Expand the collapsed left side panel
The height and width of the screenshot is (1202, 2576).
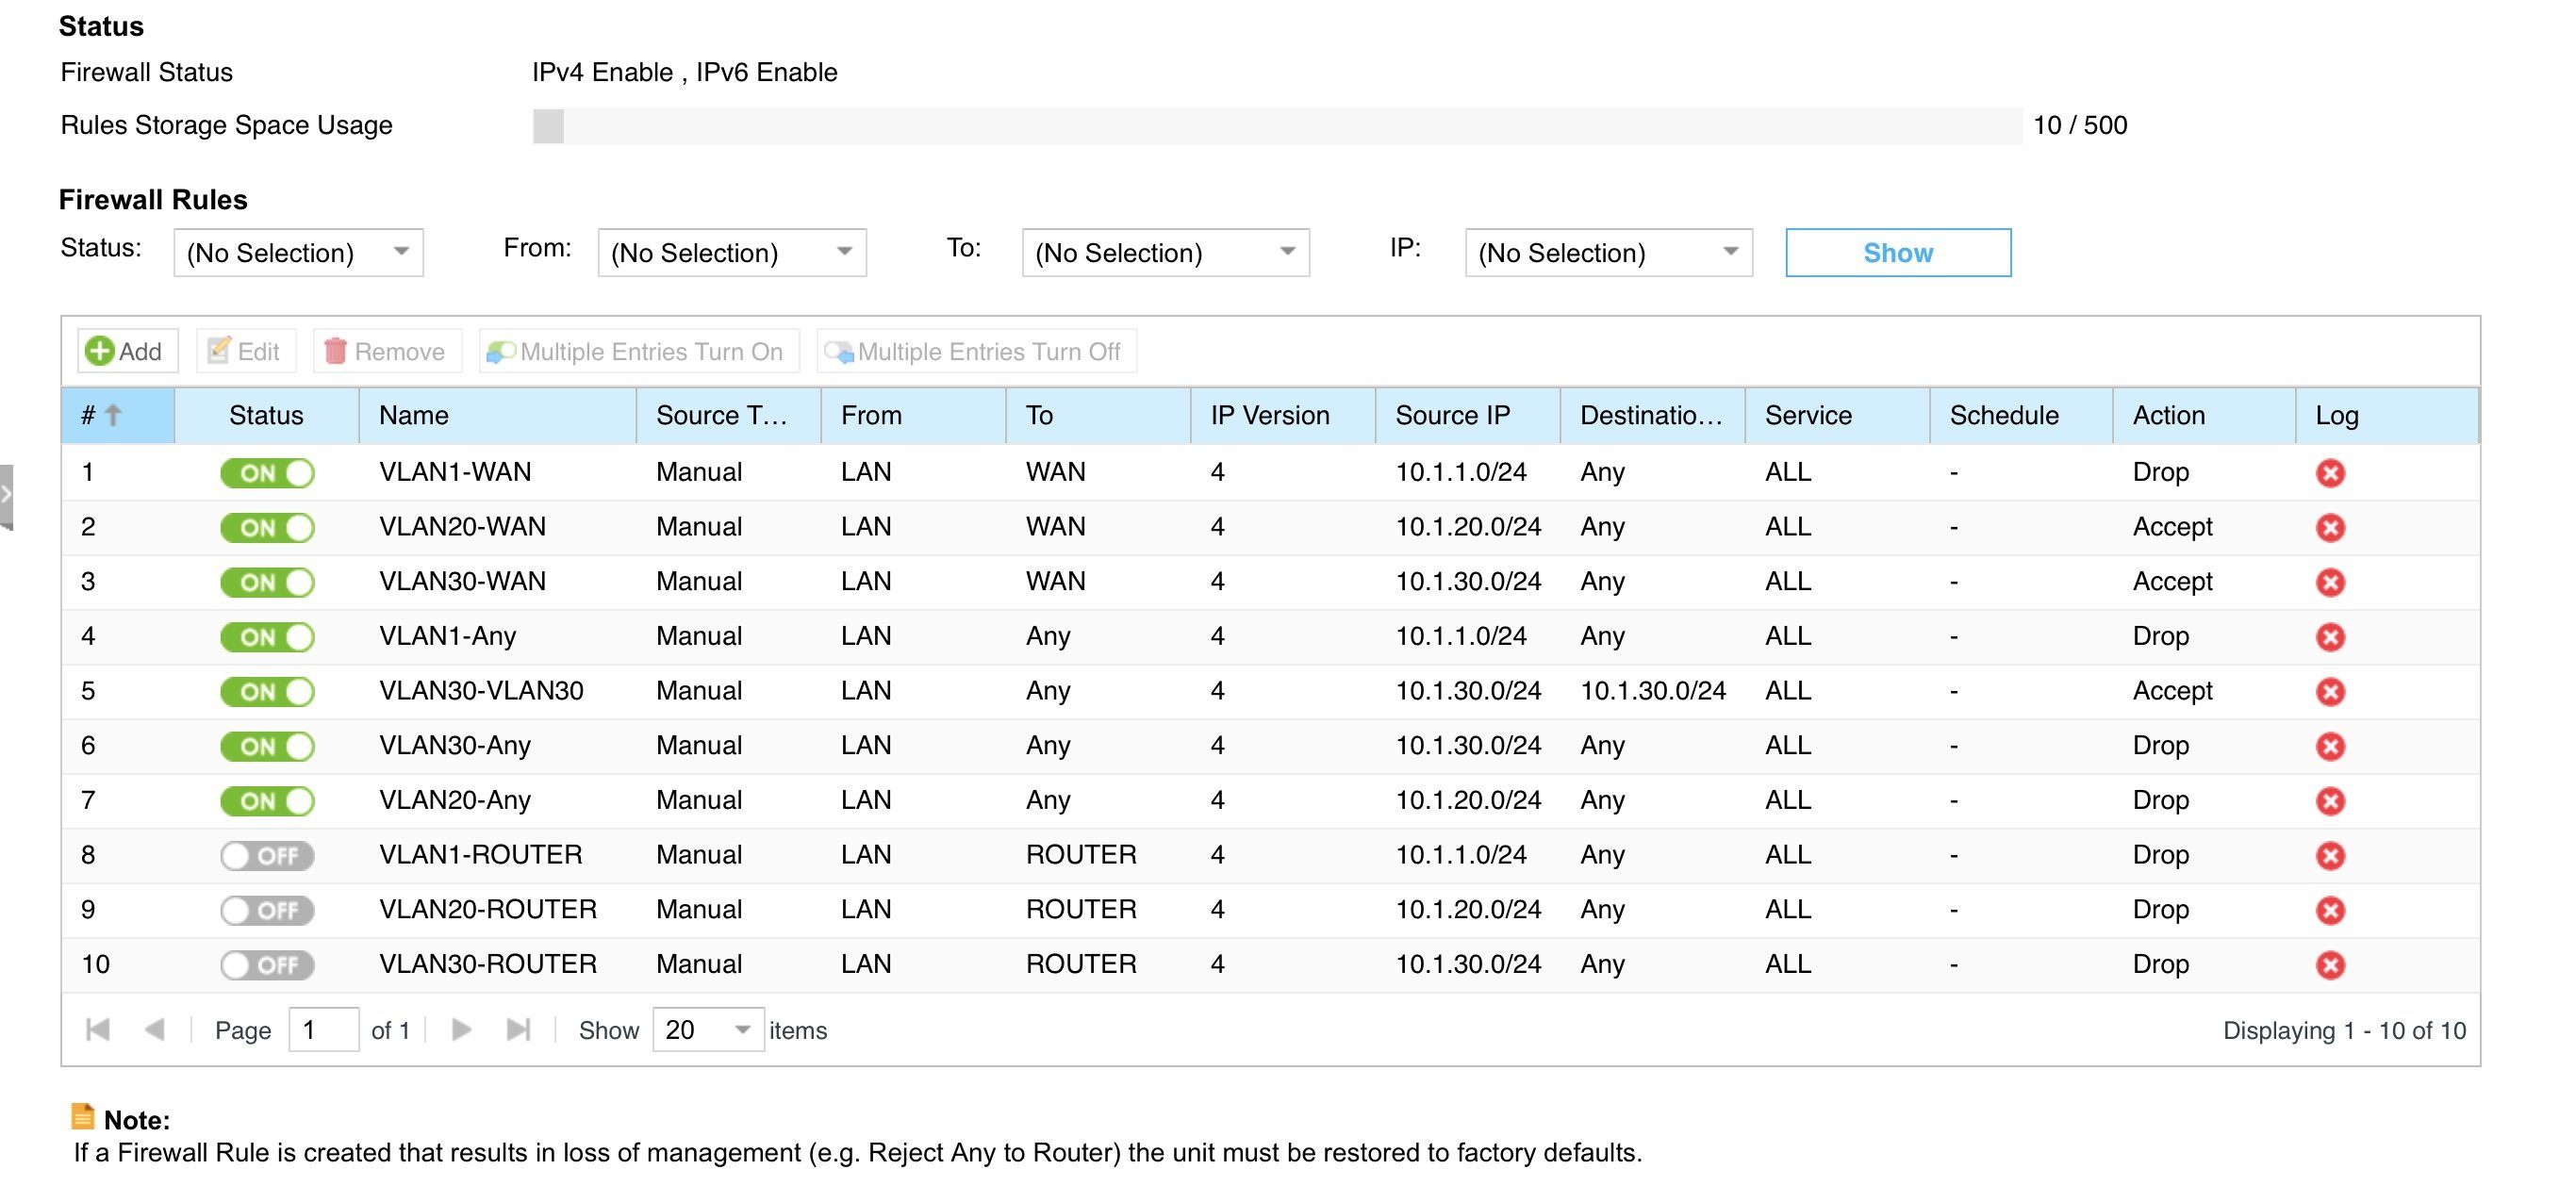point(6,495)
